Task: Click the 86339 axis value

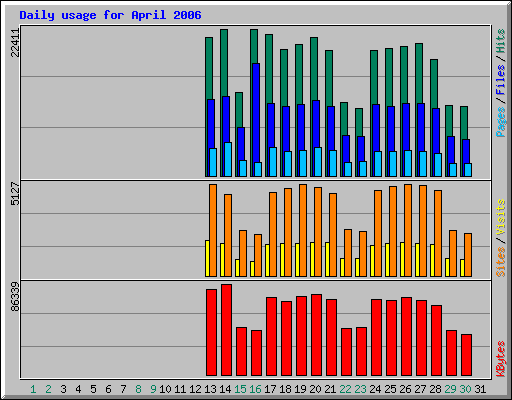Action: pos(15,297)
